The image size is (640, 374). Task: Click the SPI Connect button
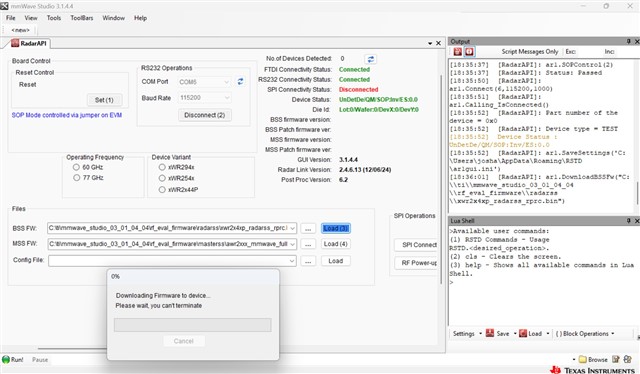click(416, 245)
